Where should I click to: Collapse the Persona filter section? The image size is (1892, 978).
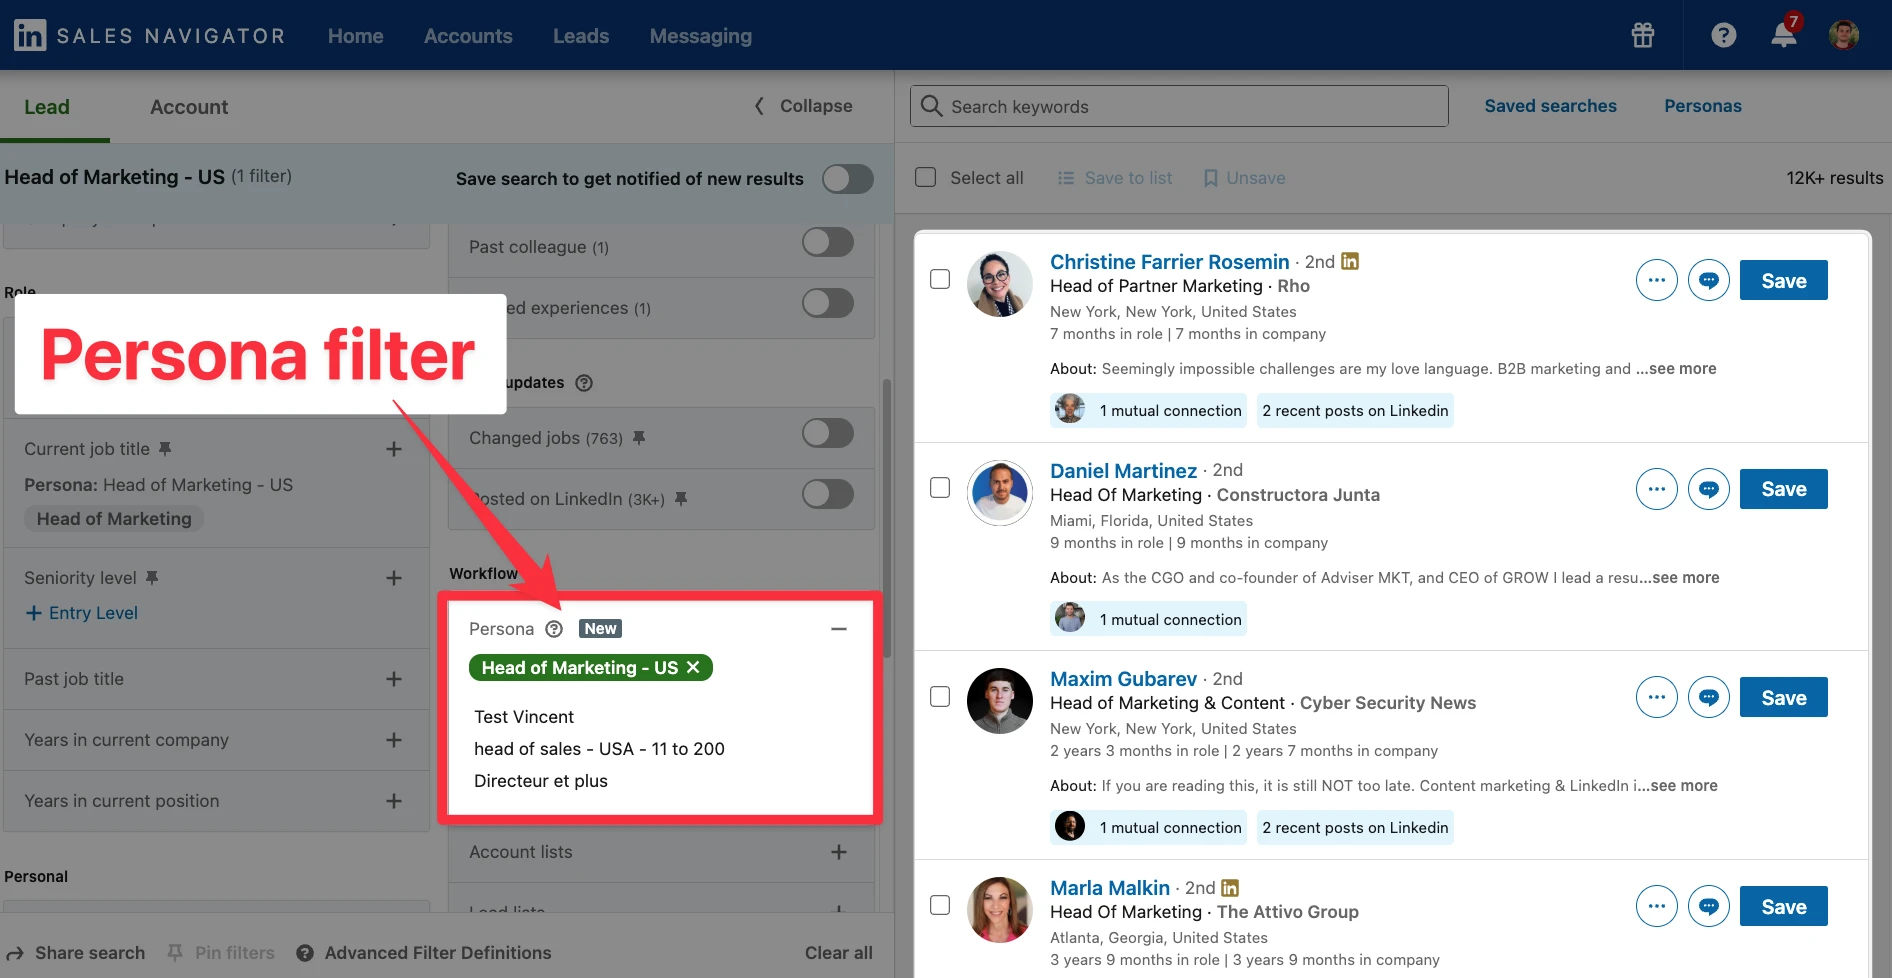[x=839, y=629]
